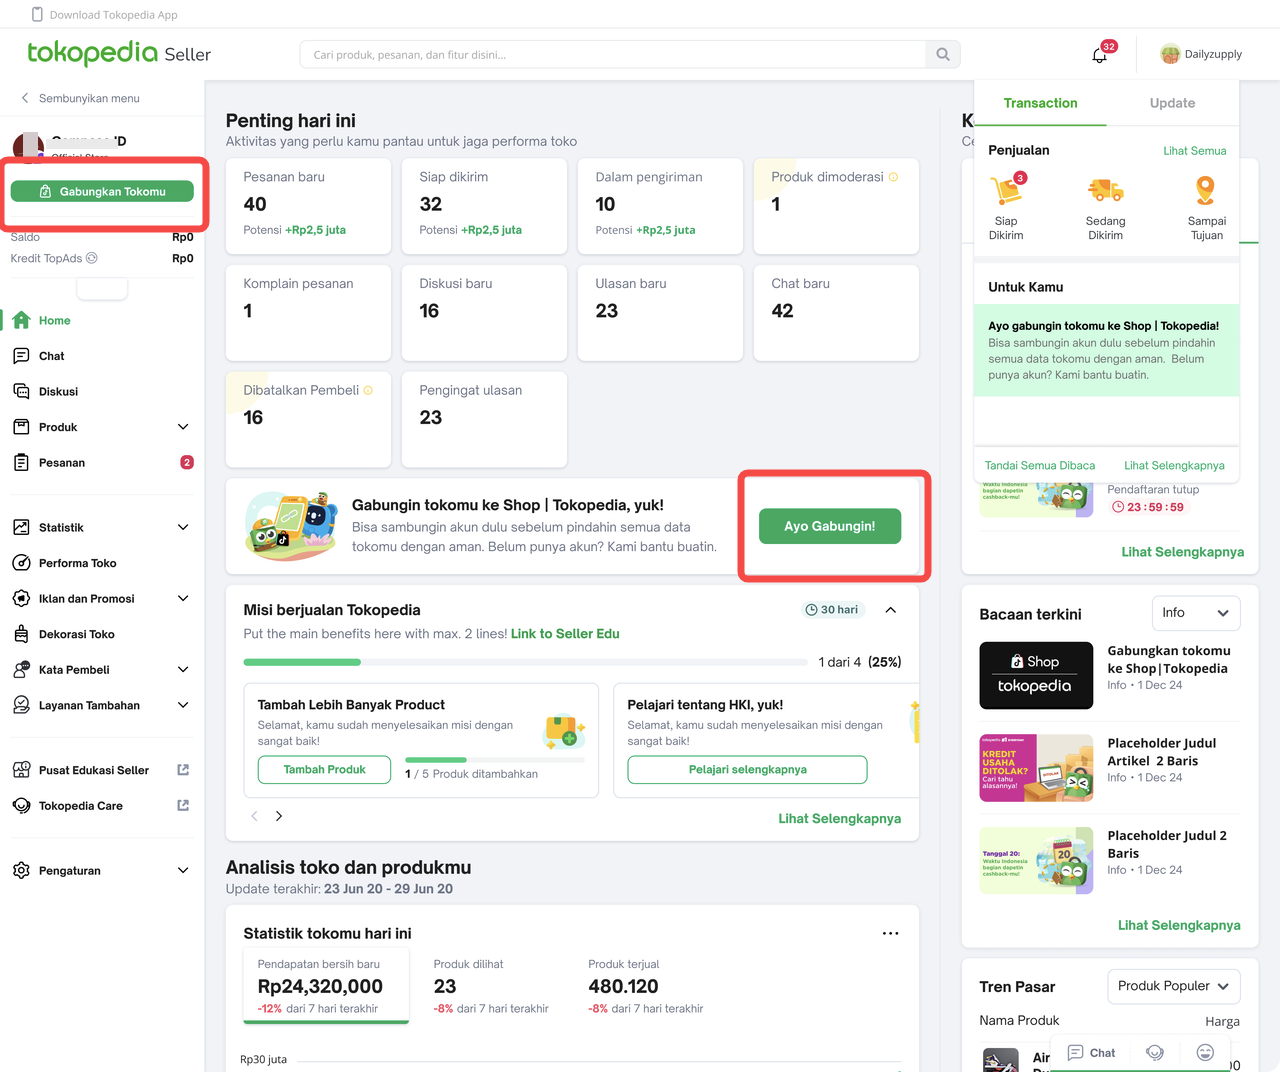Expand Kata Pembeli sidebar menu
The height and width of the screenshot is (1072, 1280).
[x=183, y=669]
